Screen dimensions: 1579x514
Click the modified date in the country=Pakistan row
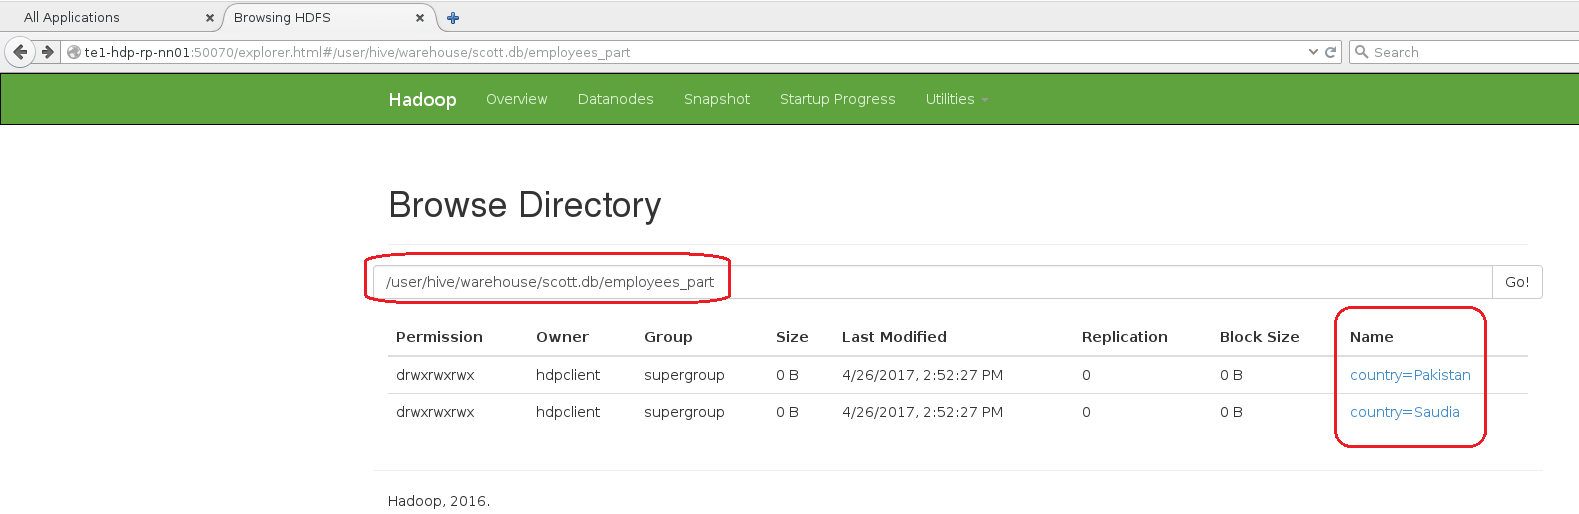point(922,375)
